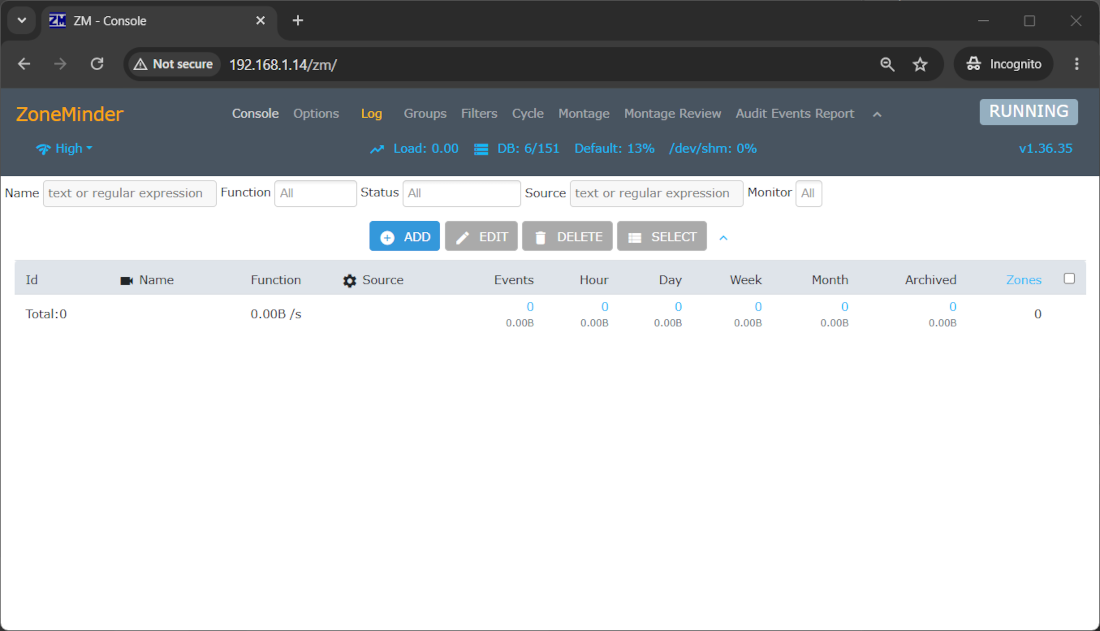Click the gear icon beside Source
The height and width of the screenshot is (631, 1100).
[349, 281]
